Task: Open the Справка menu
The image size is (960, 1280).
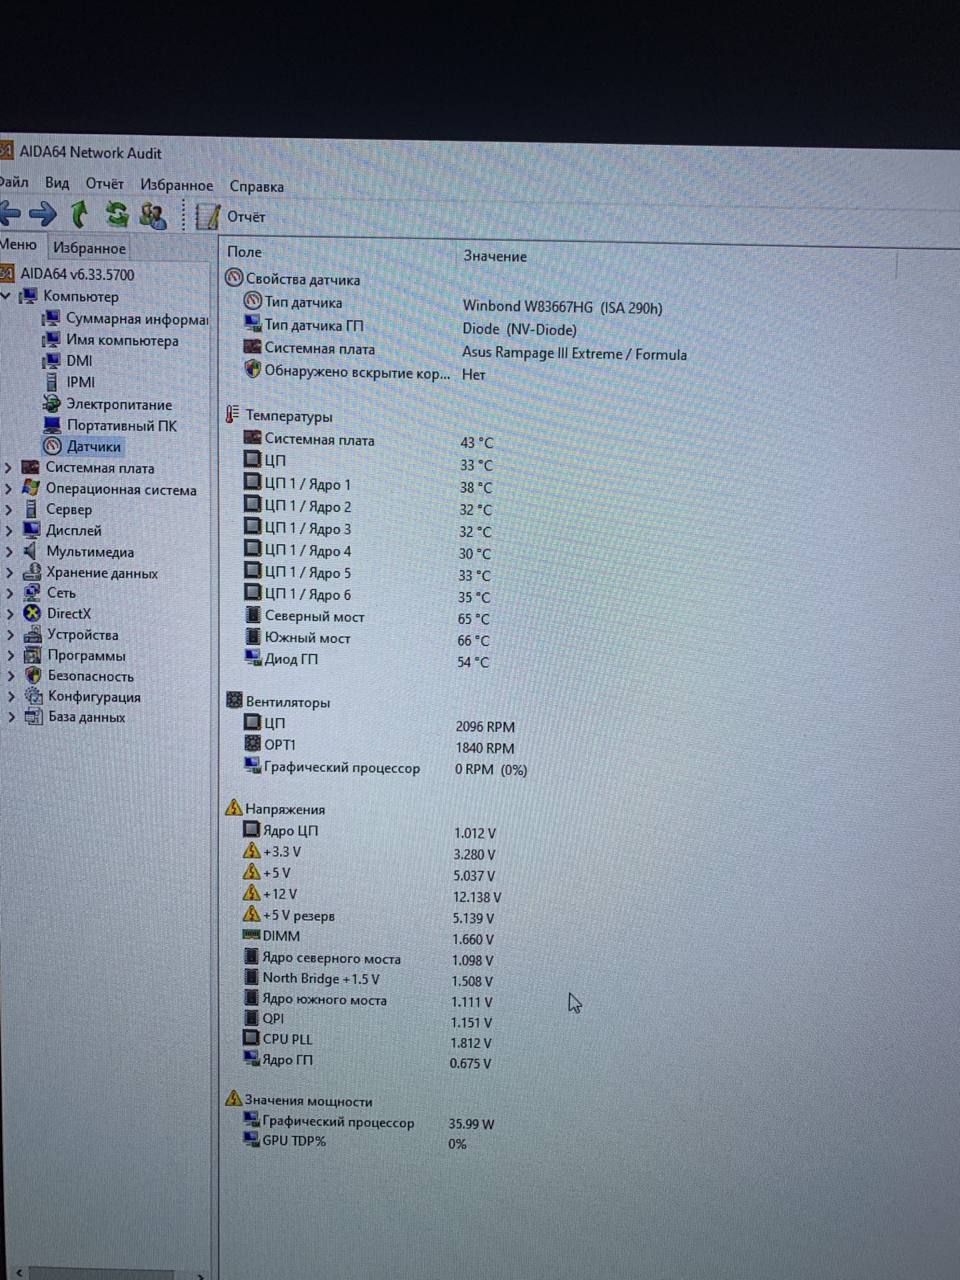Action: (257, 186)
